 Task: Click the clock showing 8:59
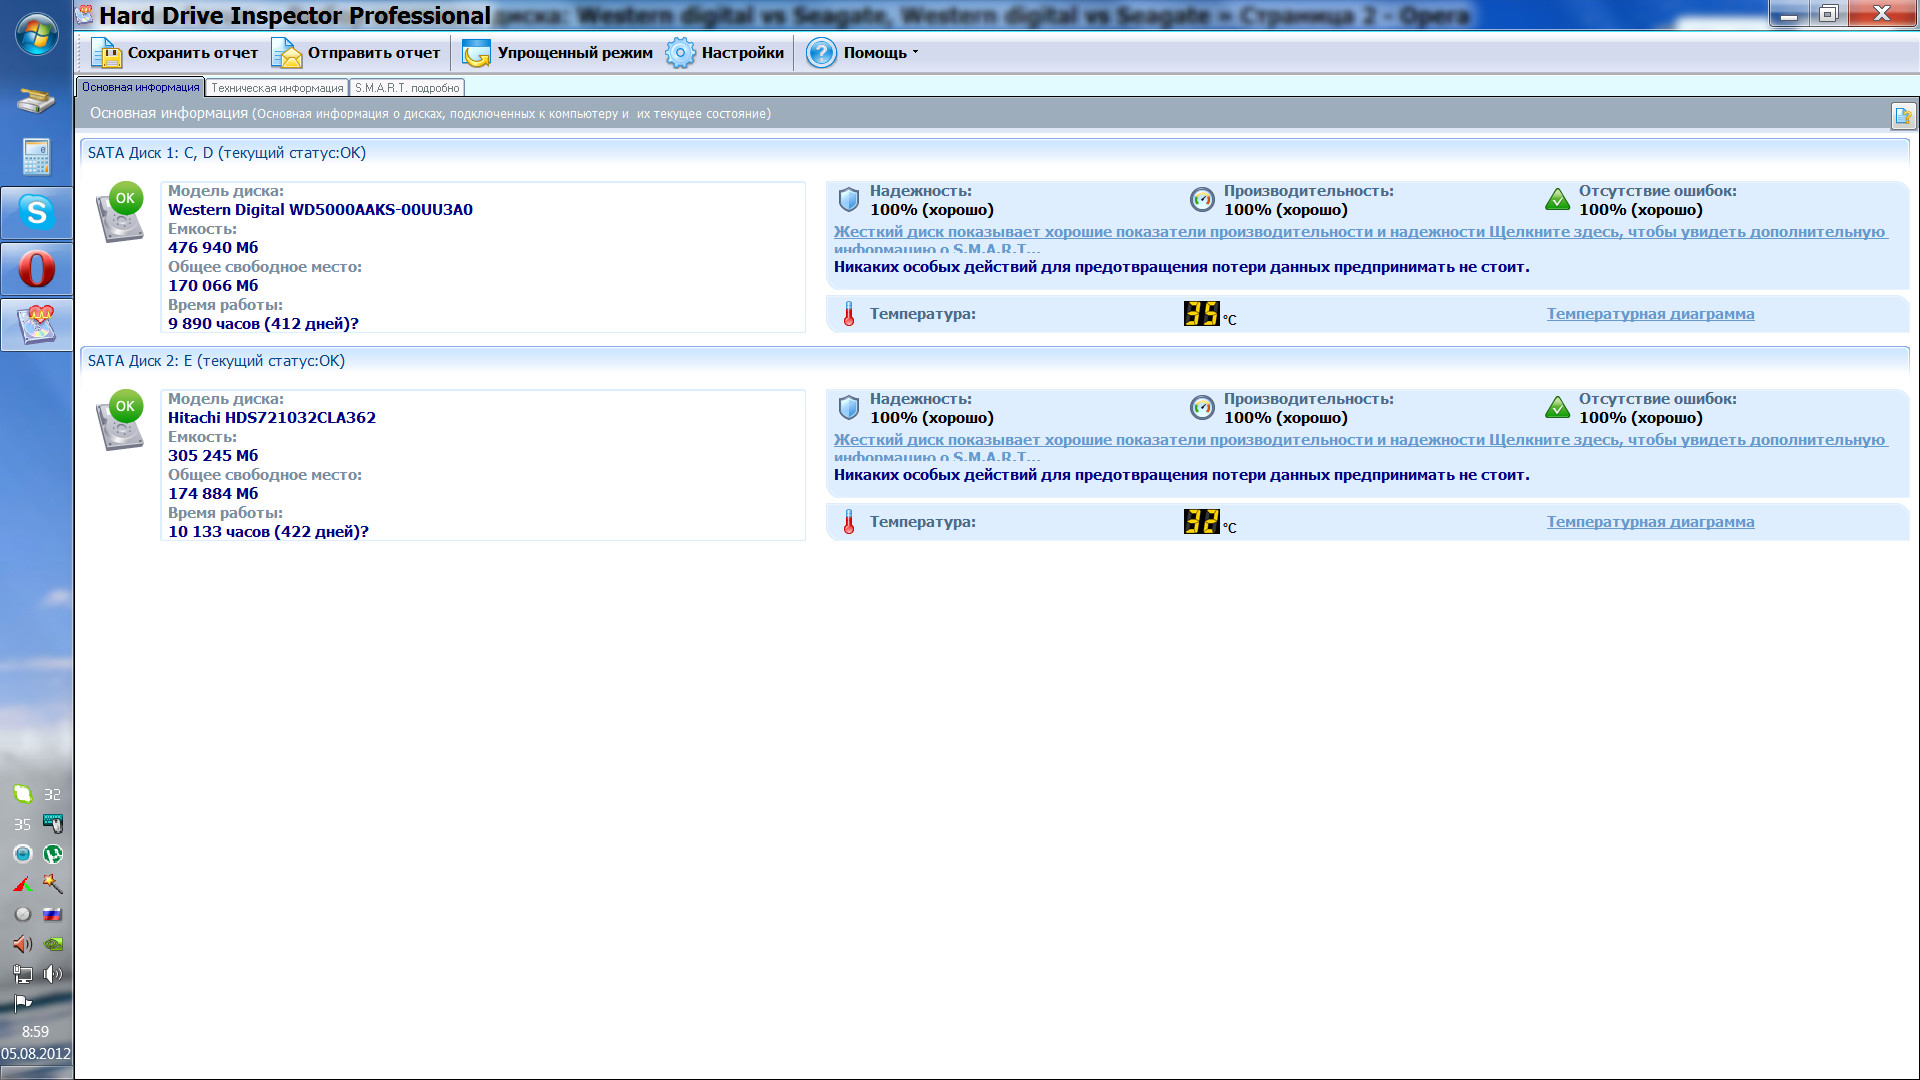pos(36,1032)
